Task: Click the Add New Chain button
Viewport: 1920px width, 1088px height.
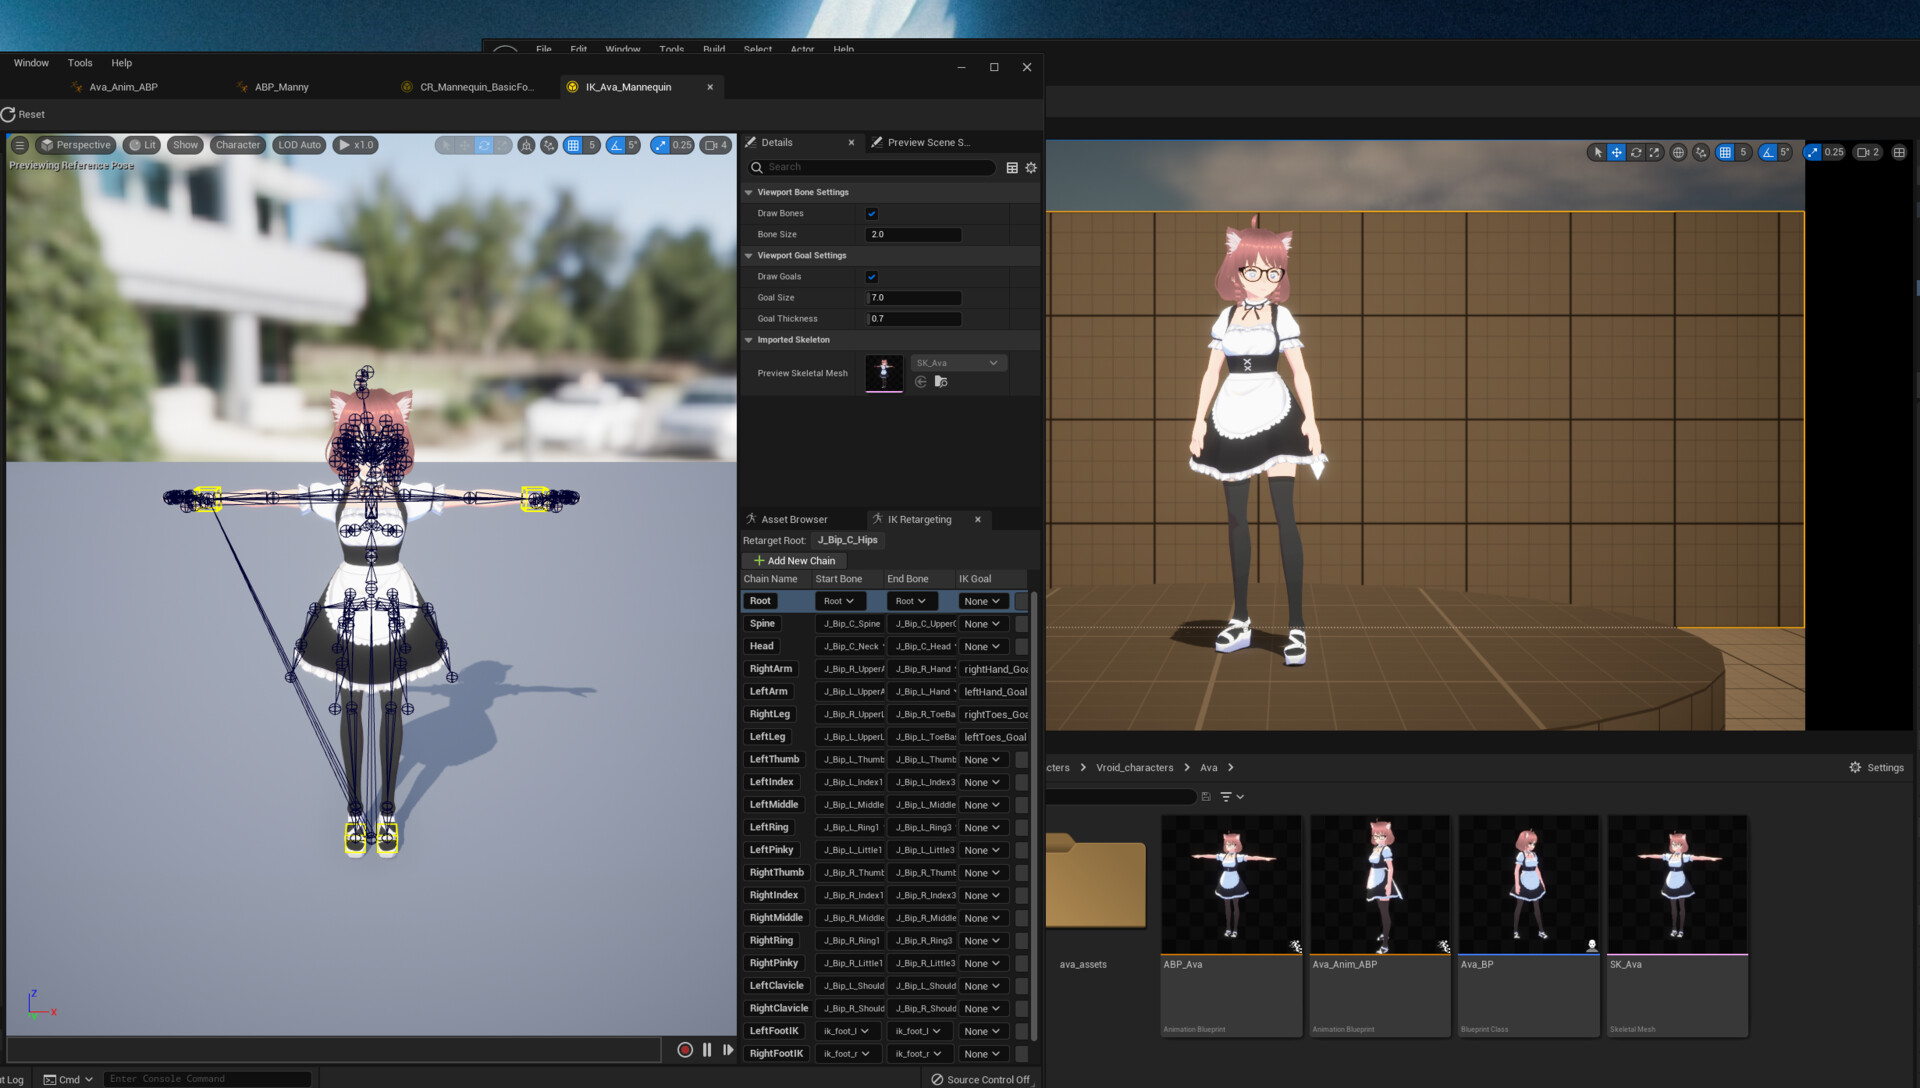Action: 793,560
